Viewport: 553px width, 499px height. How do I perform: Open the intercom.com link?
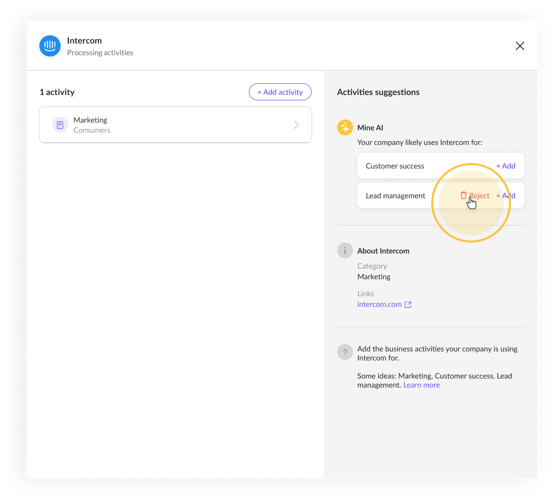coord(379,304)
